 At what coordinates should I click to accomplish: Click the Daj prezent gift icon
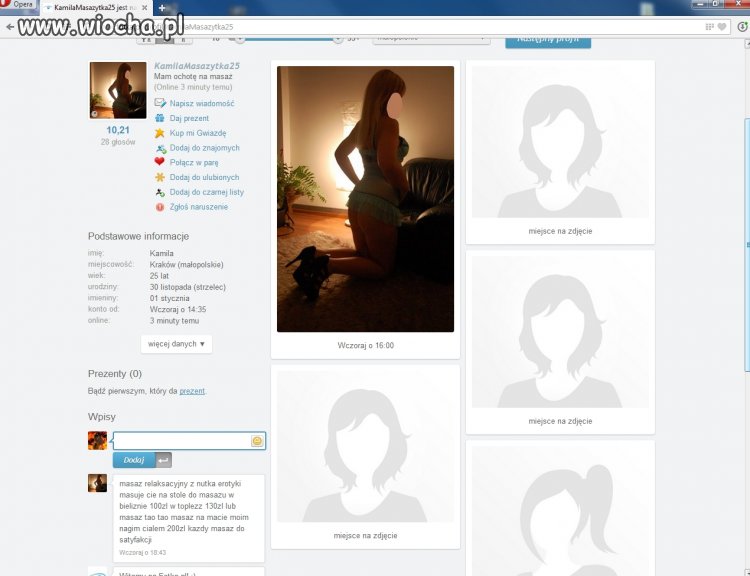point(160,118)
